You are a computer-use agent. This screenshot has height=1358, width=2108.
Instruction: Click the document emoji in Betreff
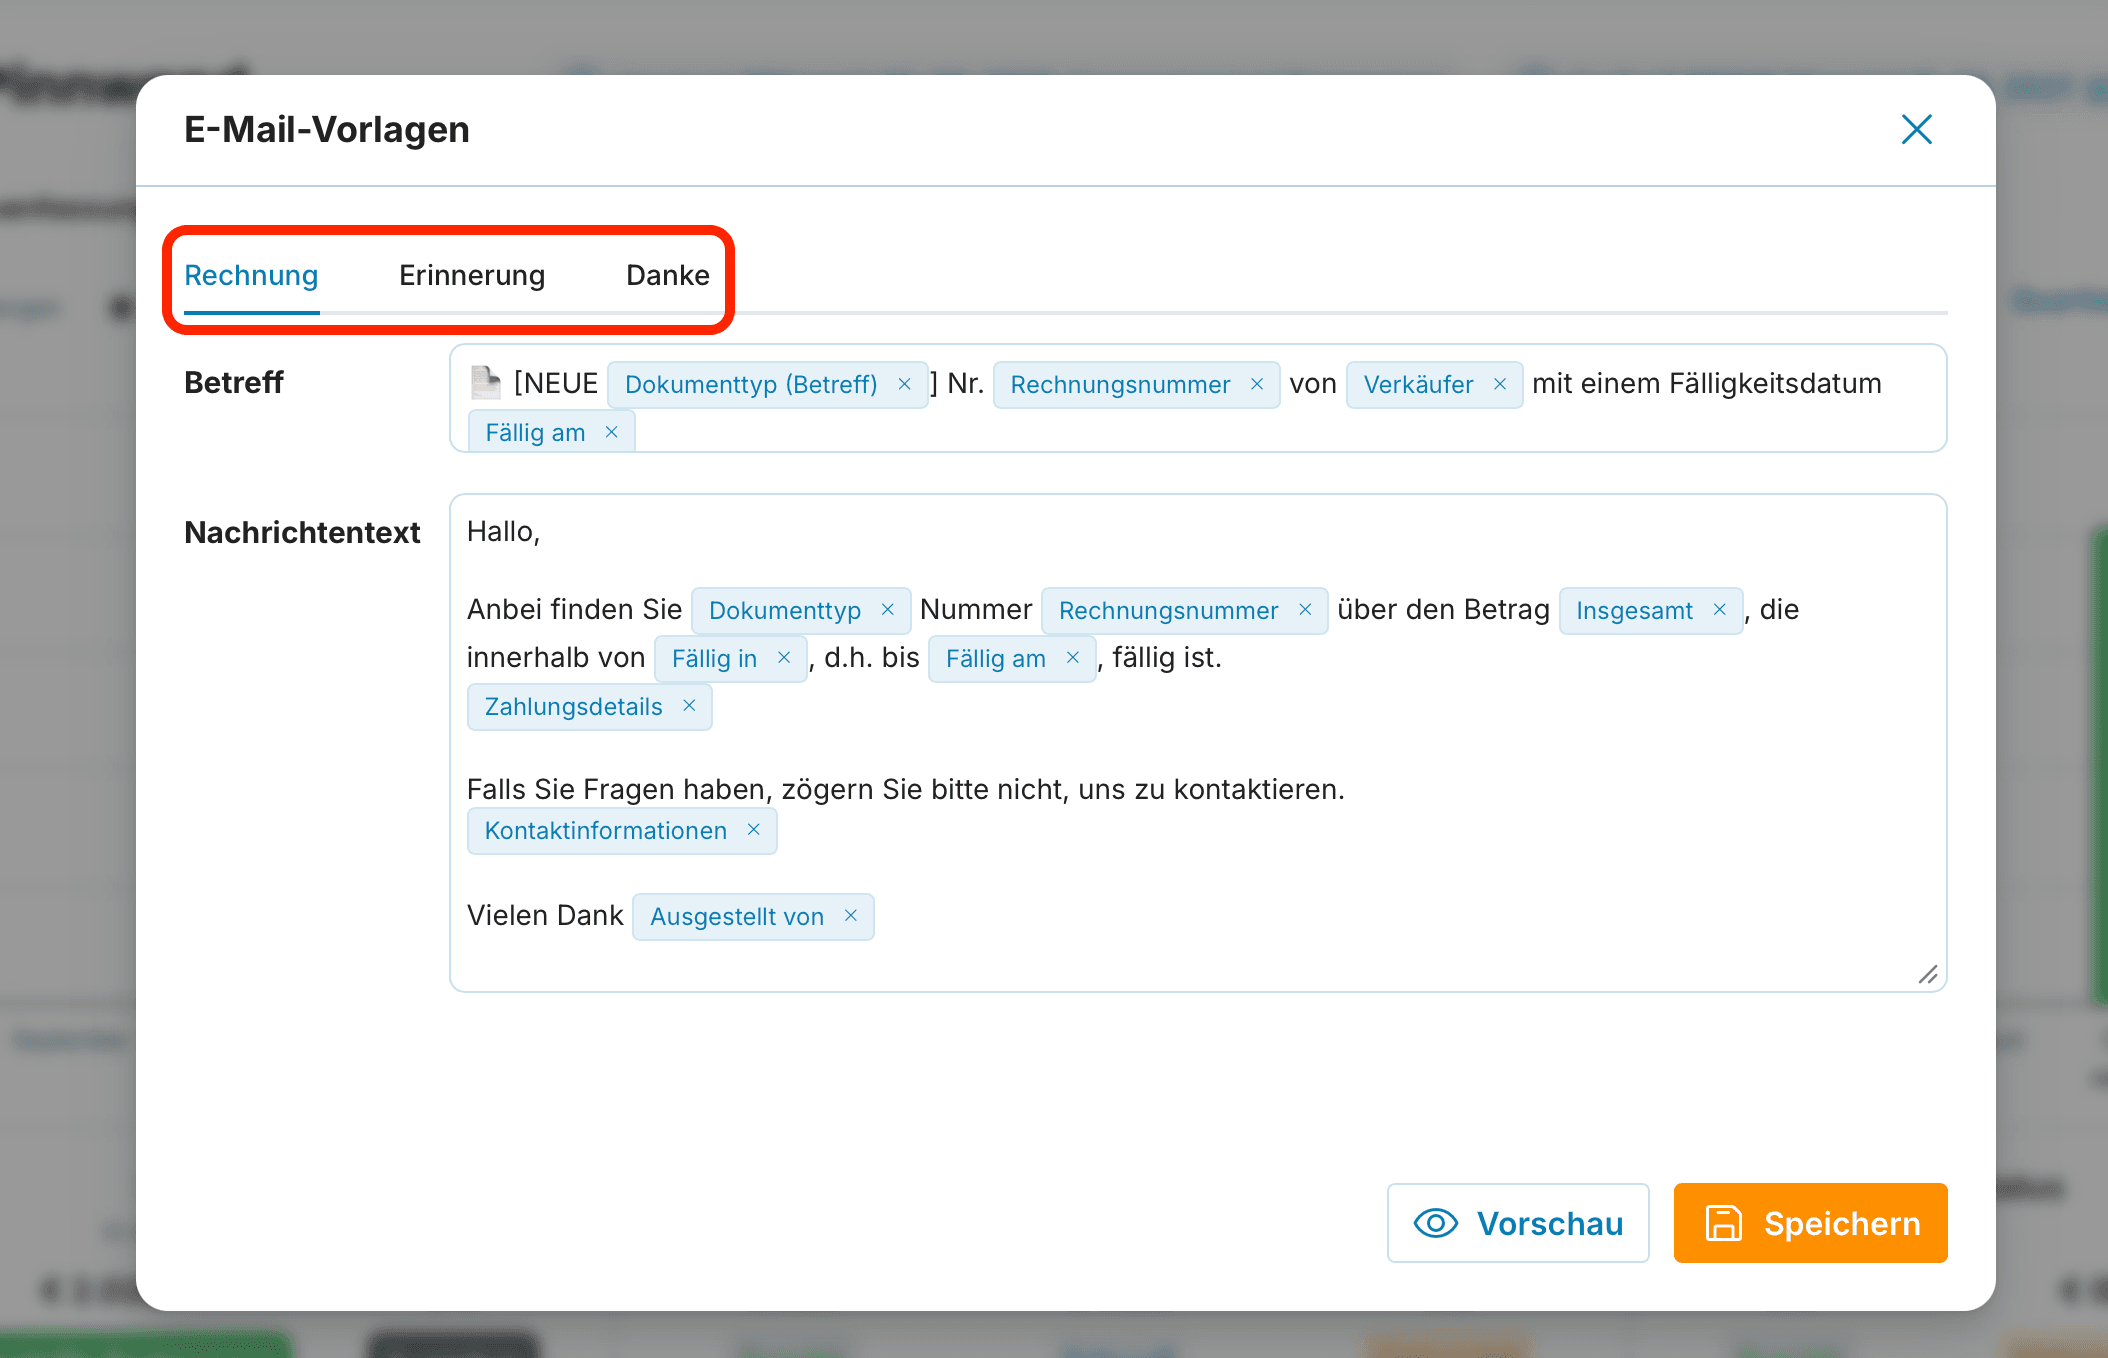click(x=486, y=382)
